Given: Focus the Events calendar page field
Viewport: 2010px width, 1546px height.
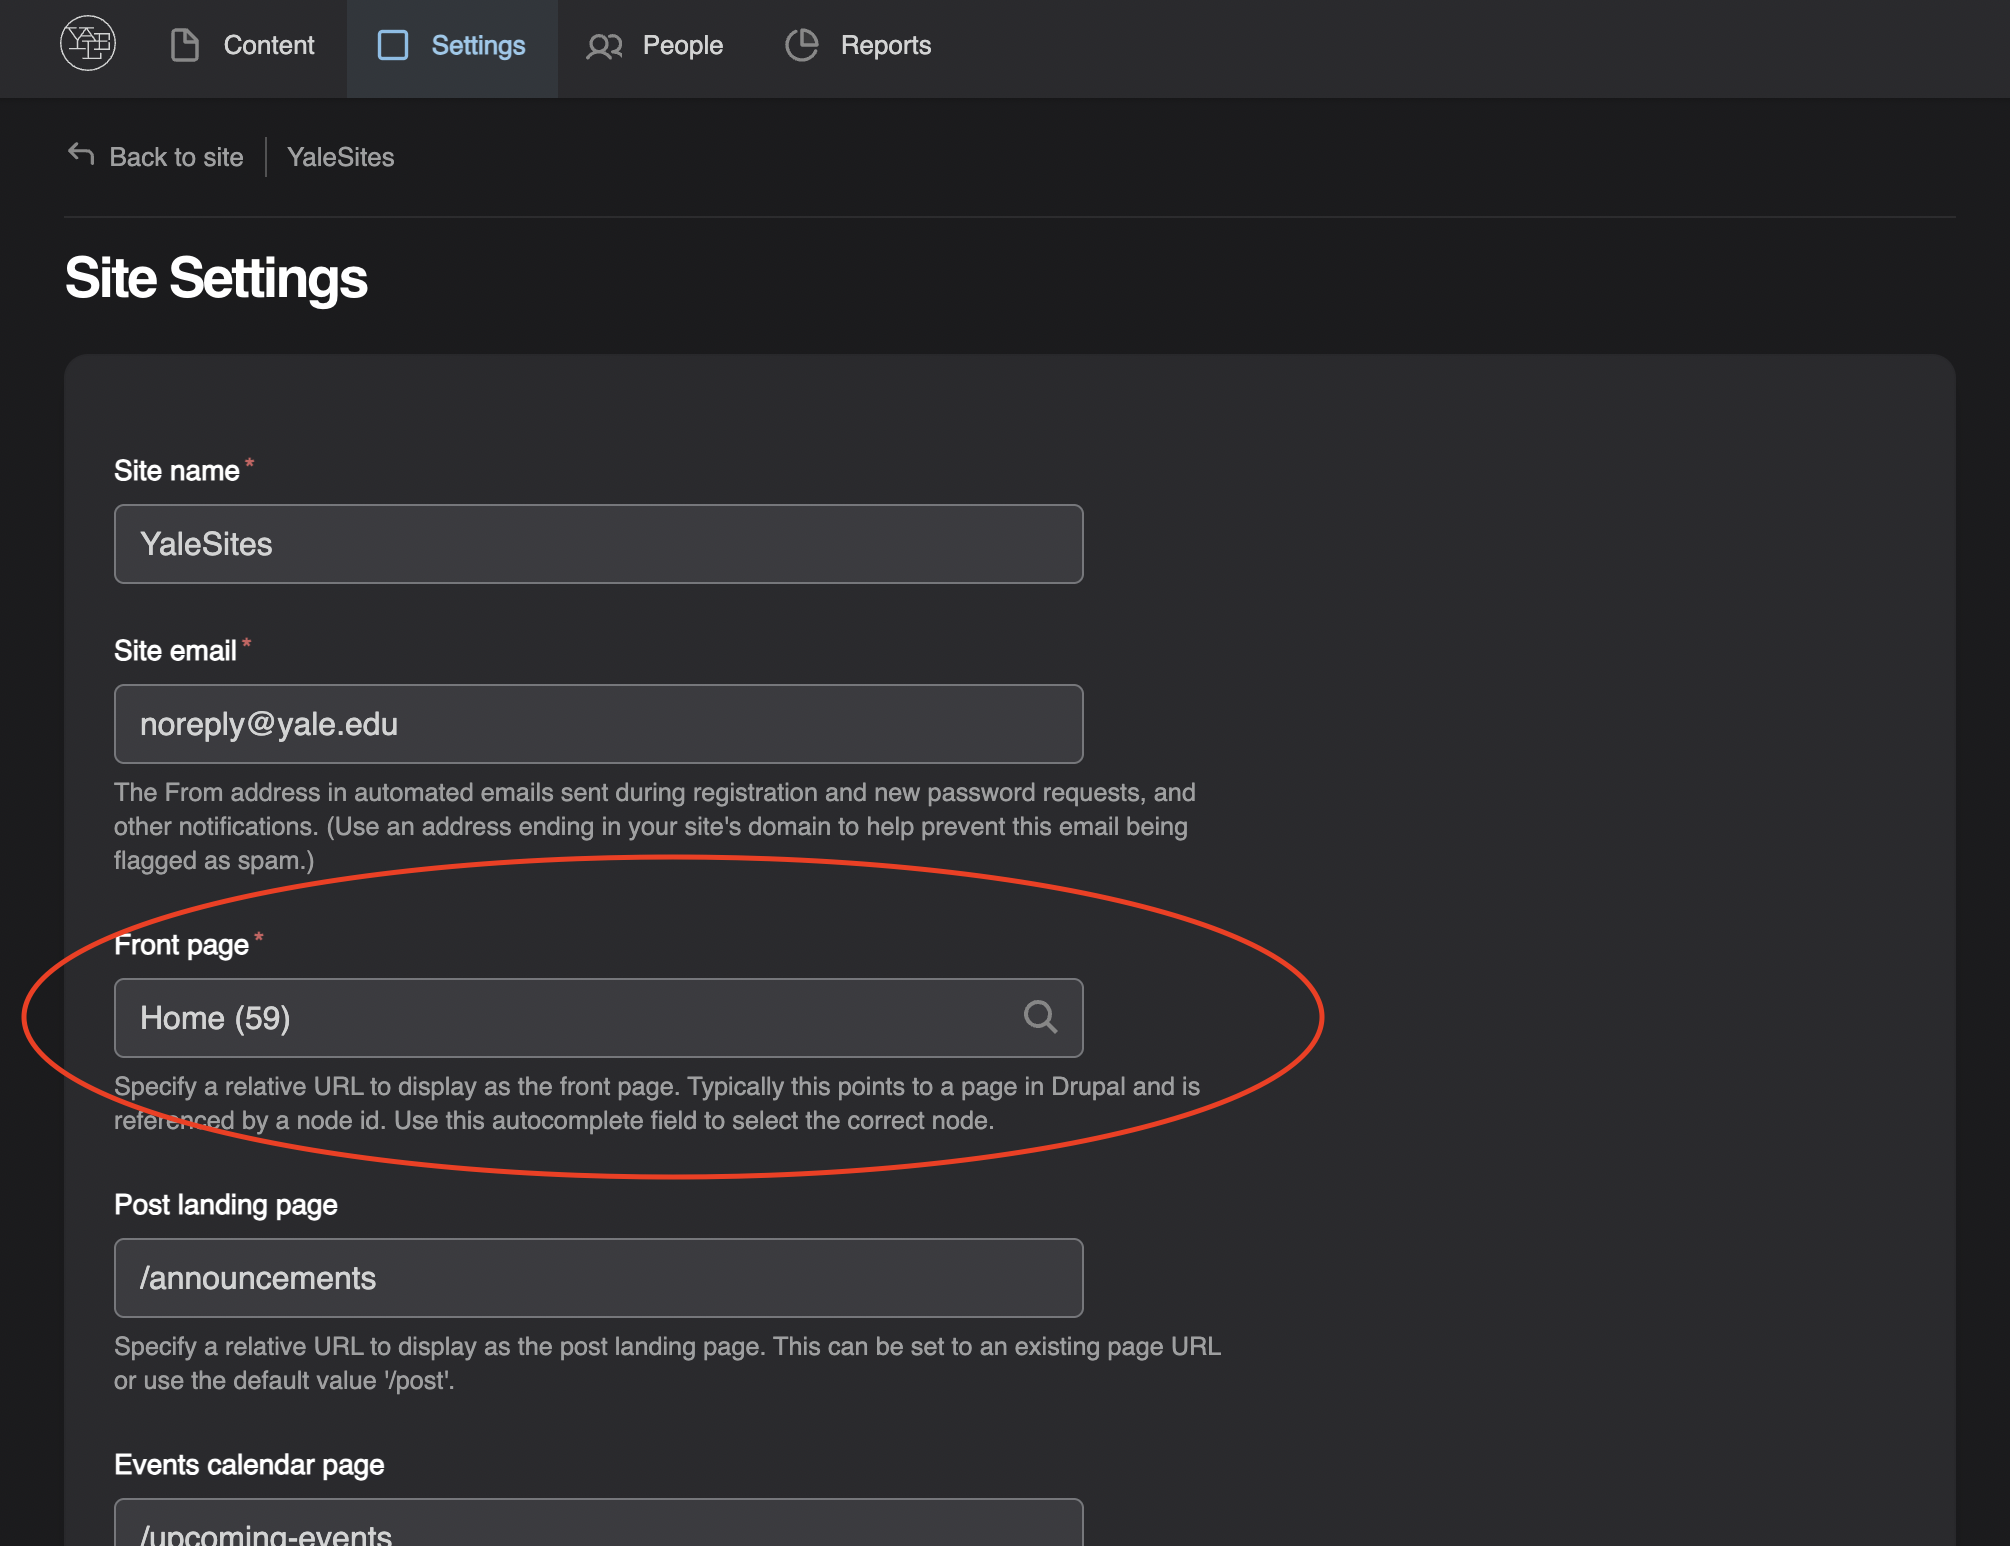Looking at the screenshot, I should click(598, 1522).
